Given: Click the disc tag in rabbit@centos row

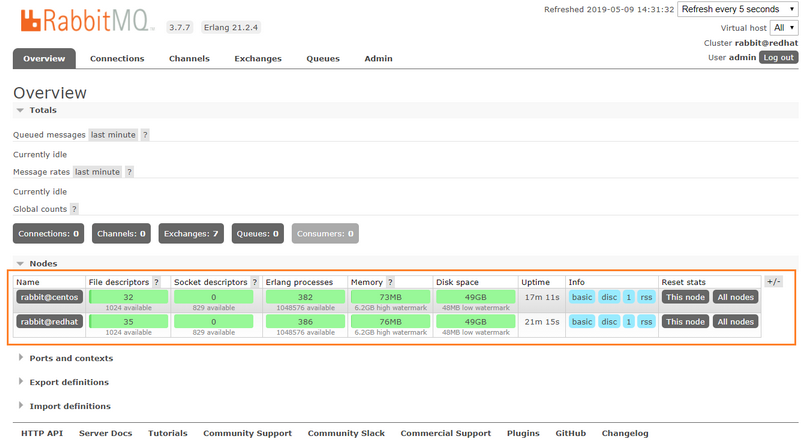Looking at the screenshot, I should (609, 297).
